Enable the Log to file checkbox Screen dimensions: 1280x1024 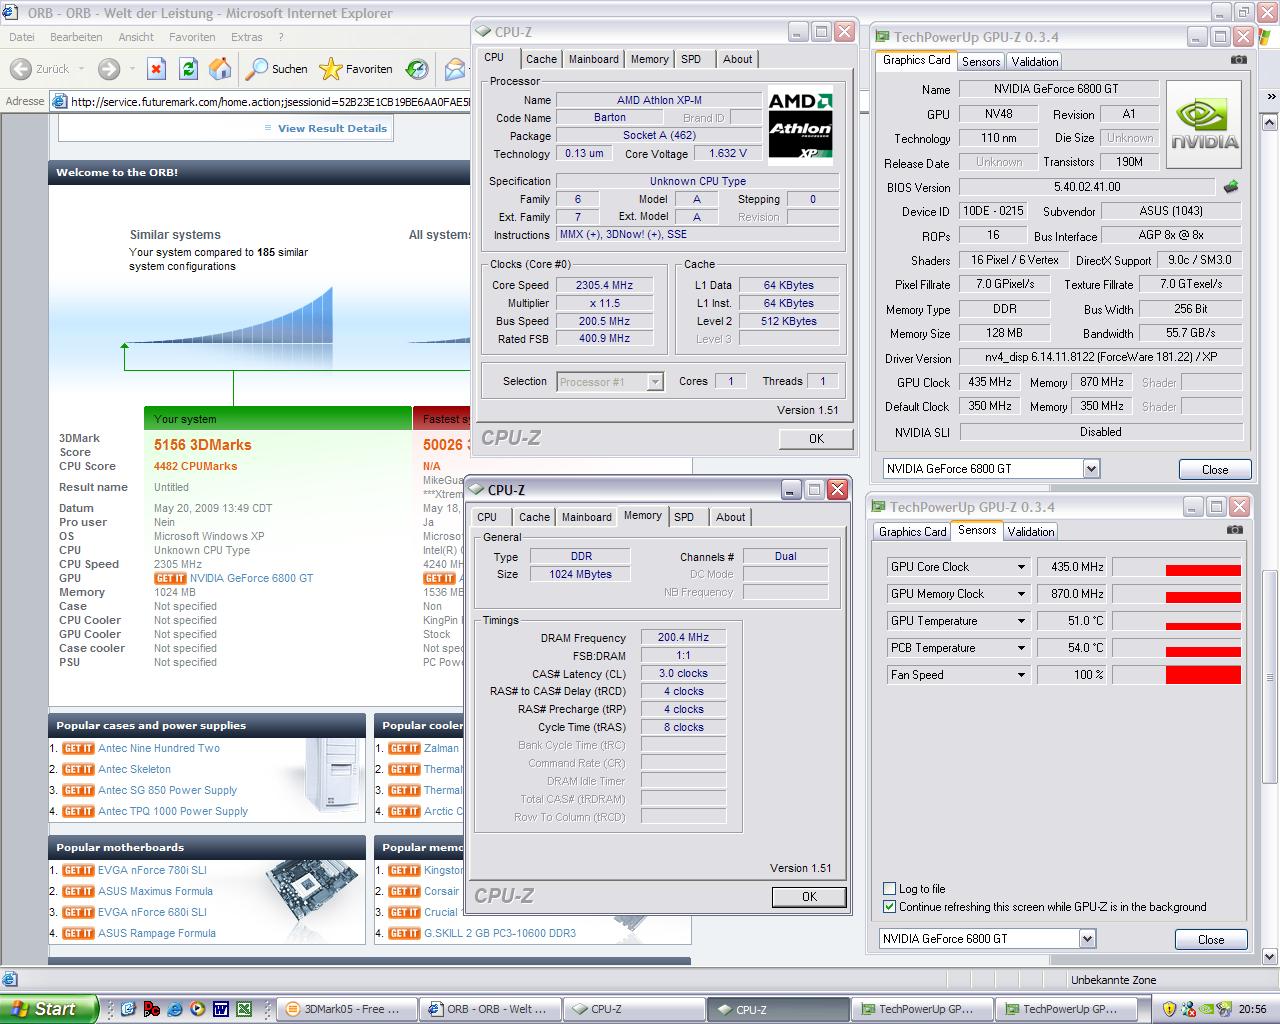click(x=889, y=888)
